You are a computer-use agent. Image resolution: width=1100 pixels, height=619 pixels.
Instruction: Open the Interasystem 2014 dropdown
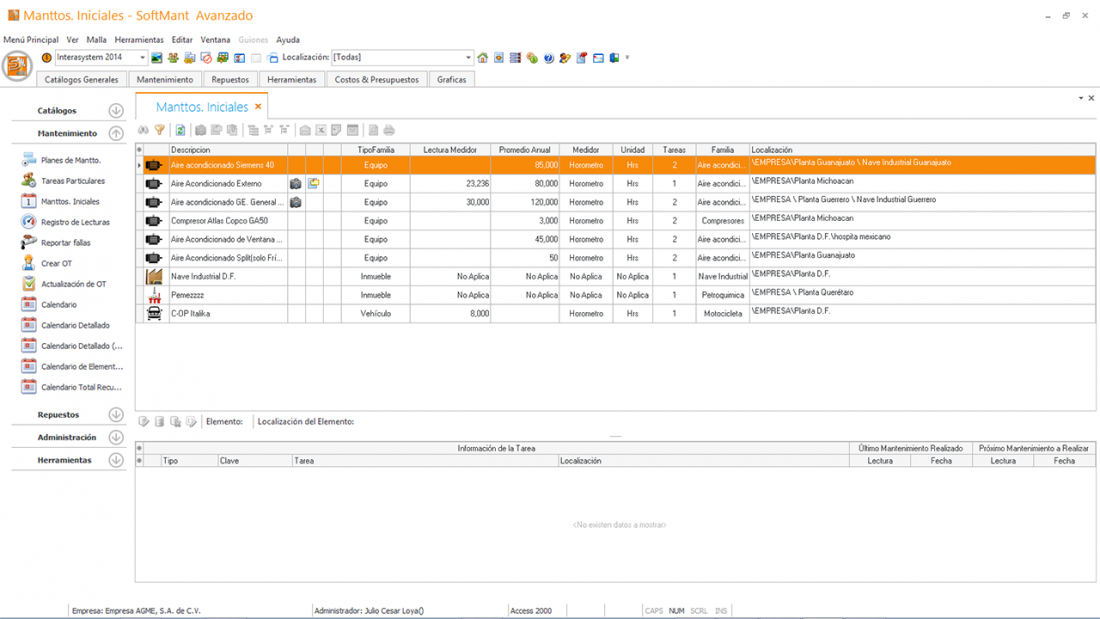142,58
